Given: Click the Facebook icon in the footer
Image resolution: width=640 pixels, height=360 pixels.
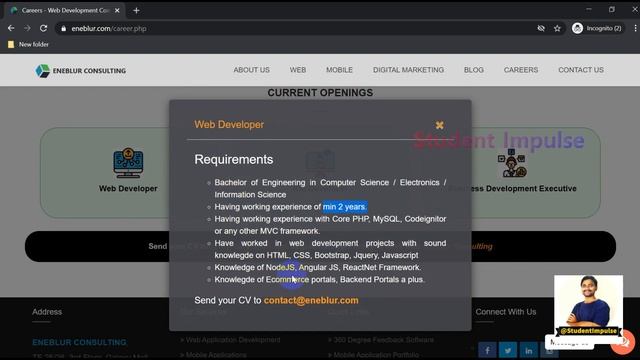Looking at the screenshot, I should [487, 350].
